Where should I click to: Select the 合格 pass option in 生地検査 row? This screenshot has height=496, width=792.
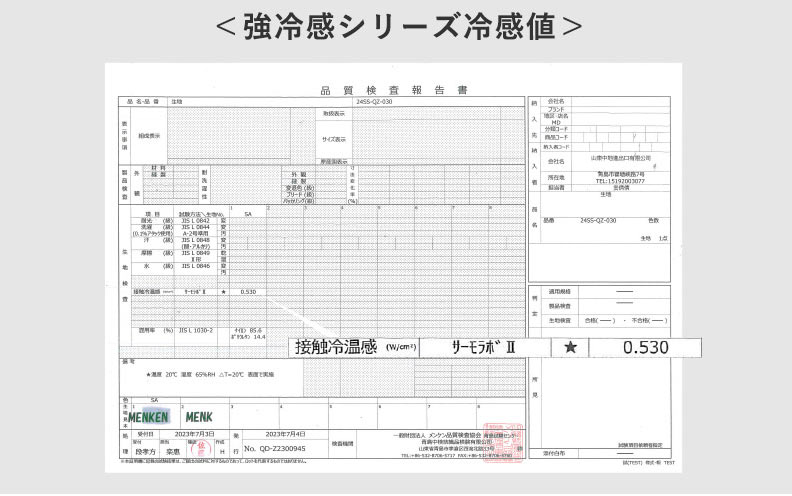[x=592, y=320]
